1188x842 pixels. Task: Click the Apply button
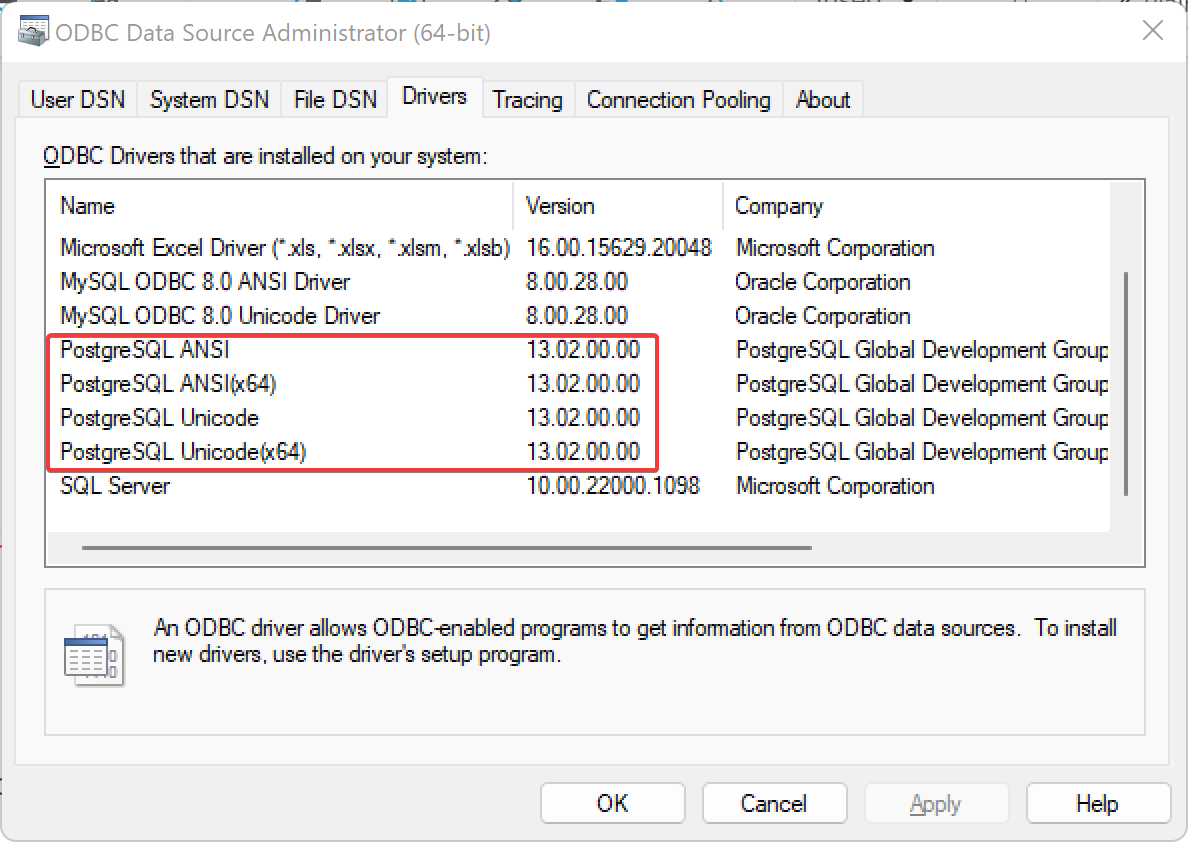click(936, 803)
